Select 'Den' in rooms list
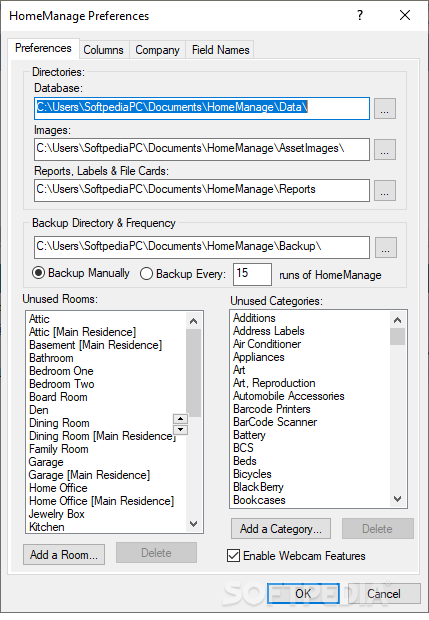 pyautogui.click(x=39, y=410)
